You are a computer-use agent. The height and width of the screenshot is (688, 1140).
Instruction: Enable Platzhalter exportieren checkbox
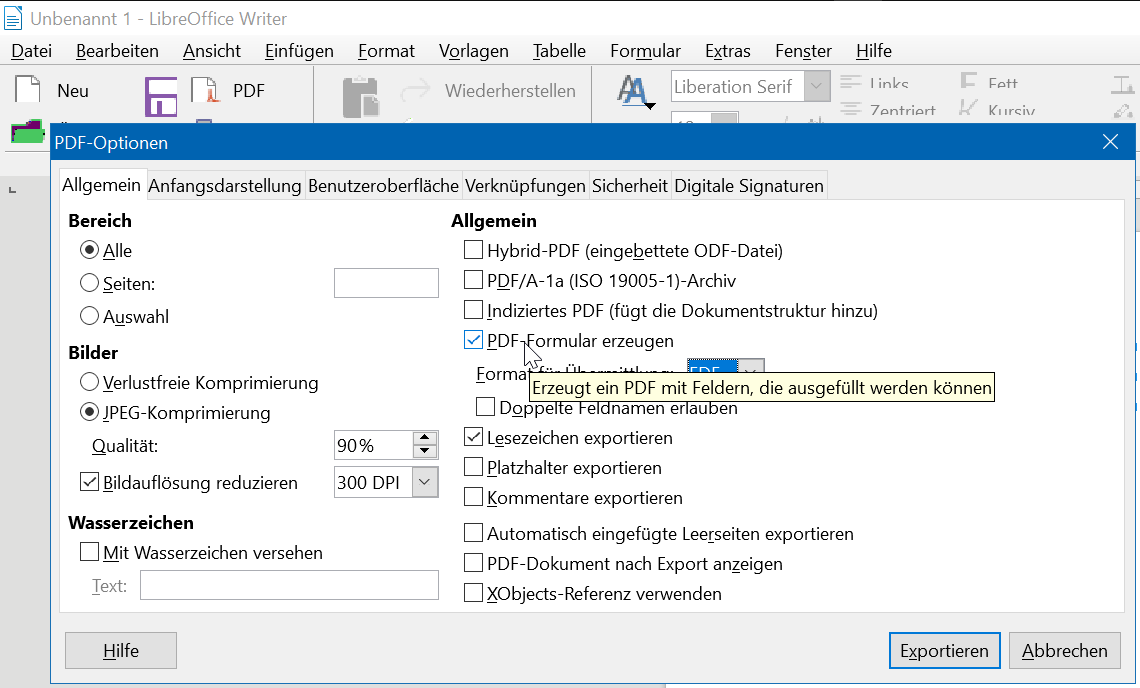click(473, 466)
